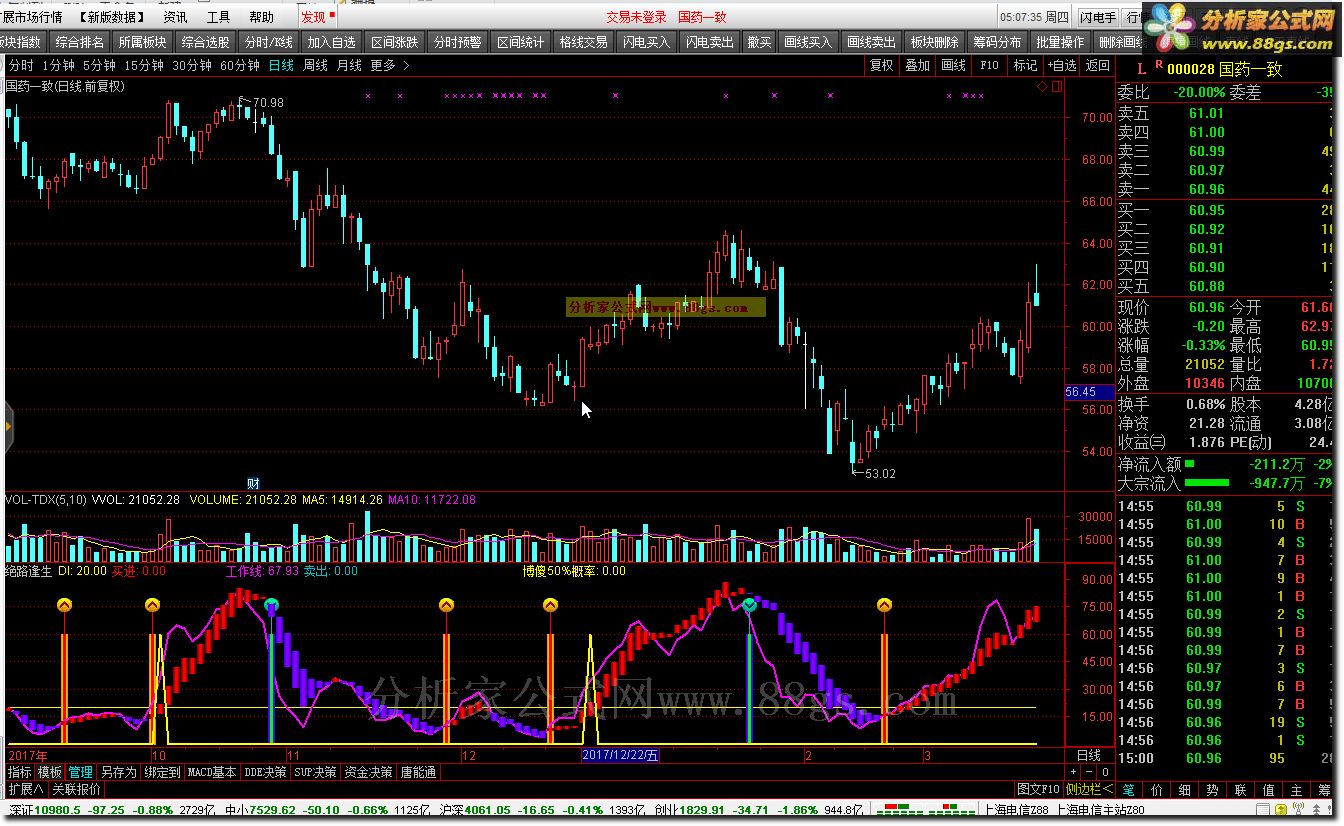Open the 新版数据 menu

(111, 17)
